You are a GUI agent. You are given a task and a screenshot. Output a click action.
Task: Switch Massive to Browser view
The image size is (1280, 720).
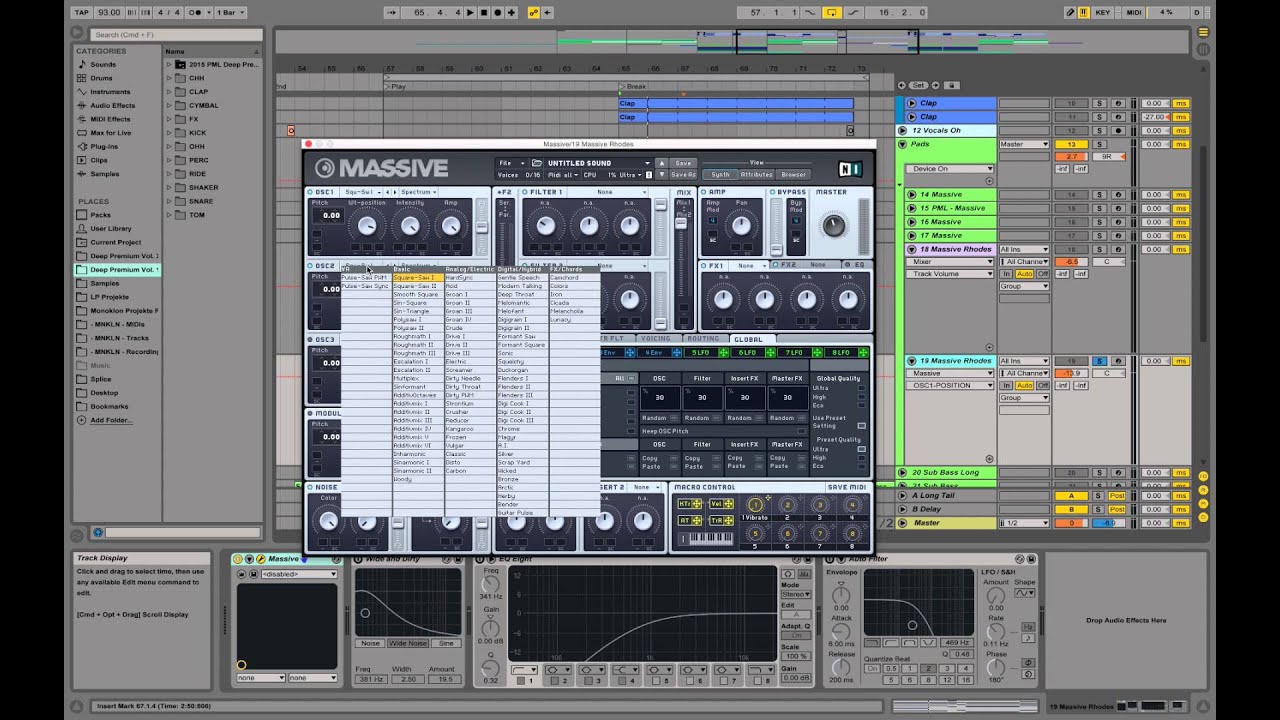click(x=793, y=175)
